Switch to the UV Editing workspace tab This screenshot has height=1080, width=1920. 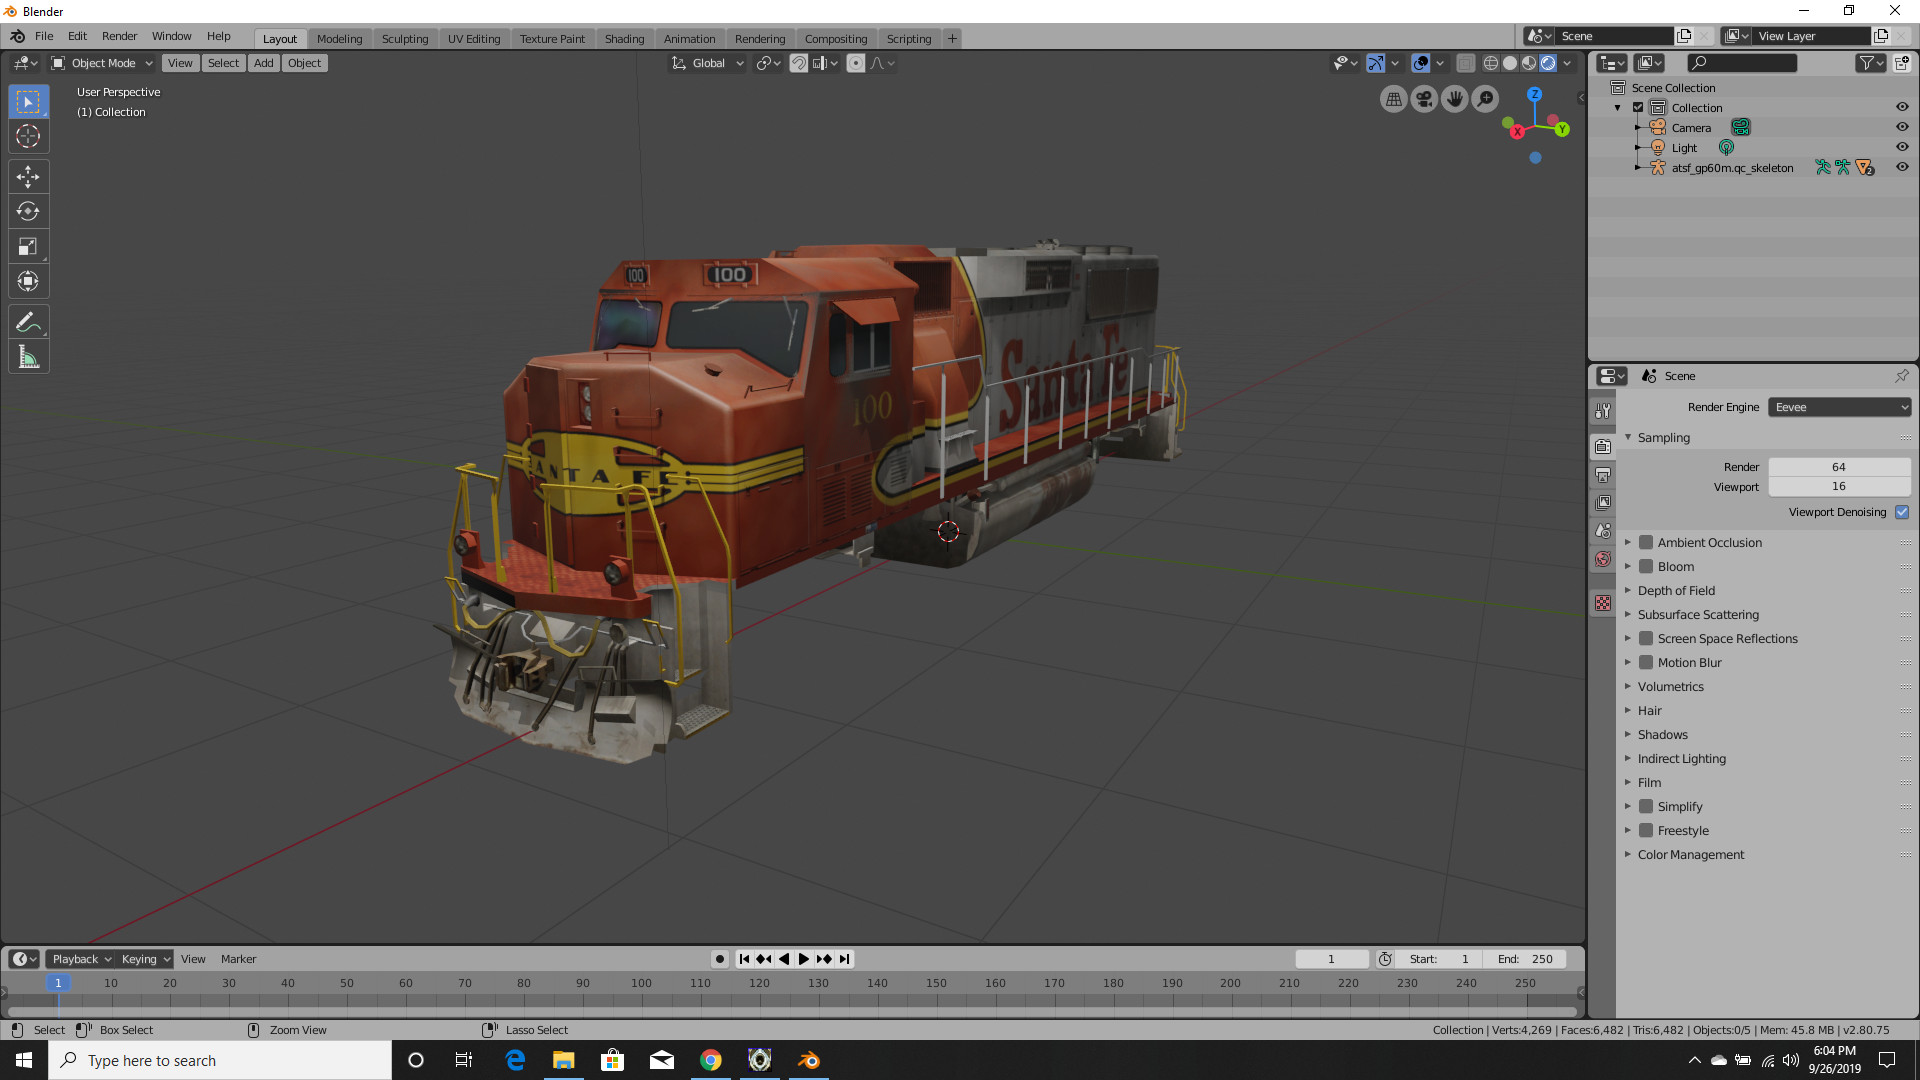click(474, 39)
